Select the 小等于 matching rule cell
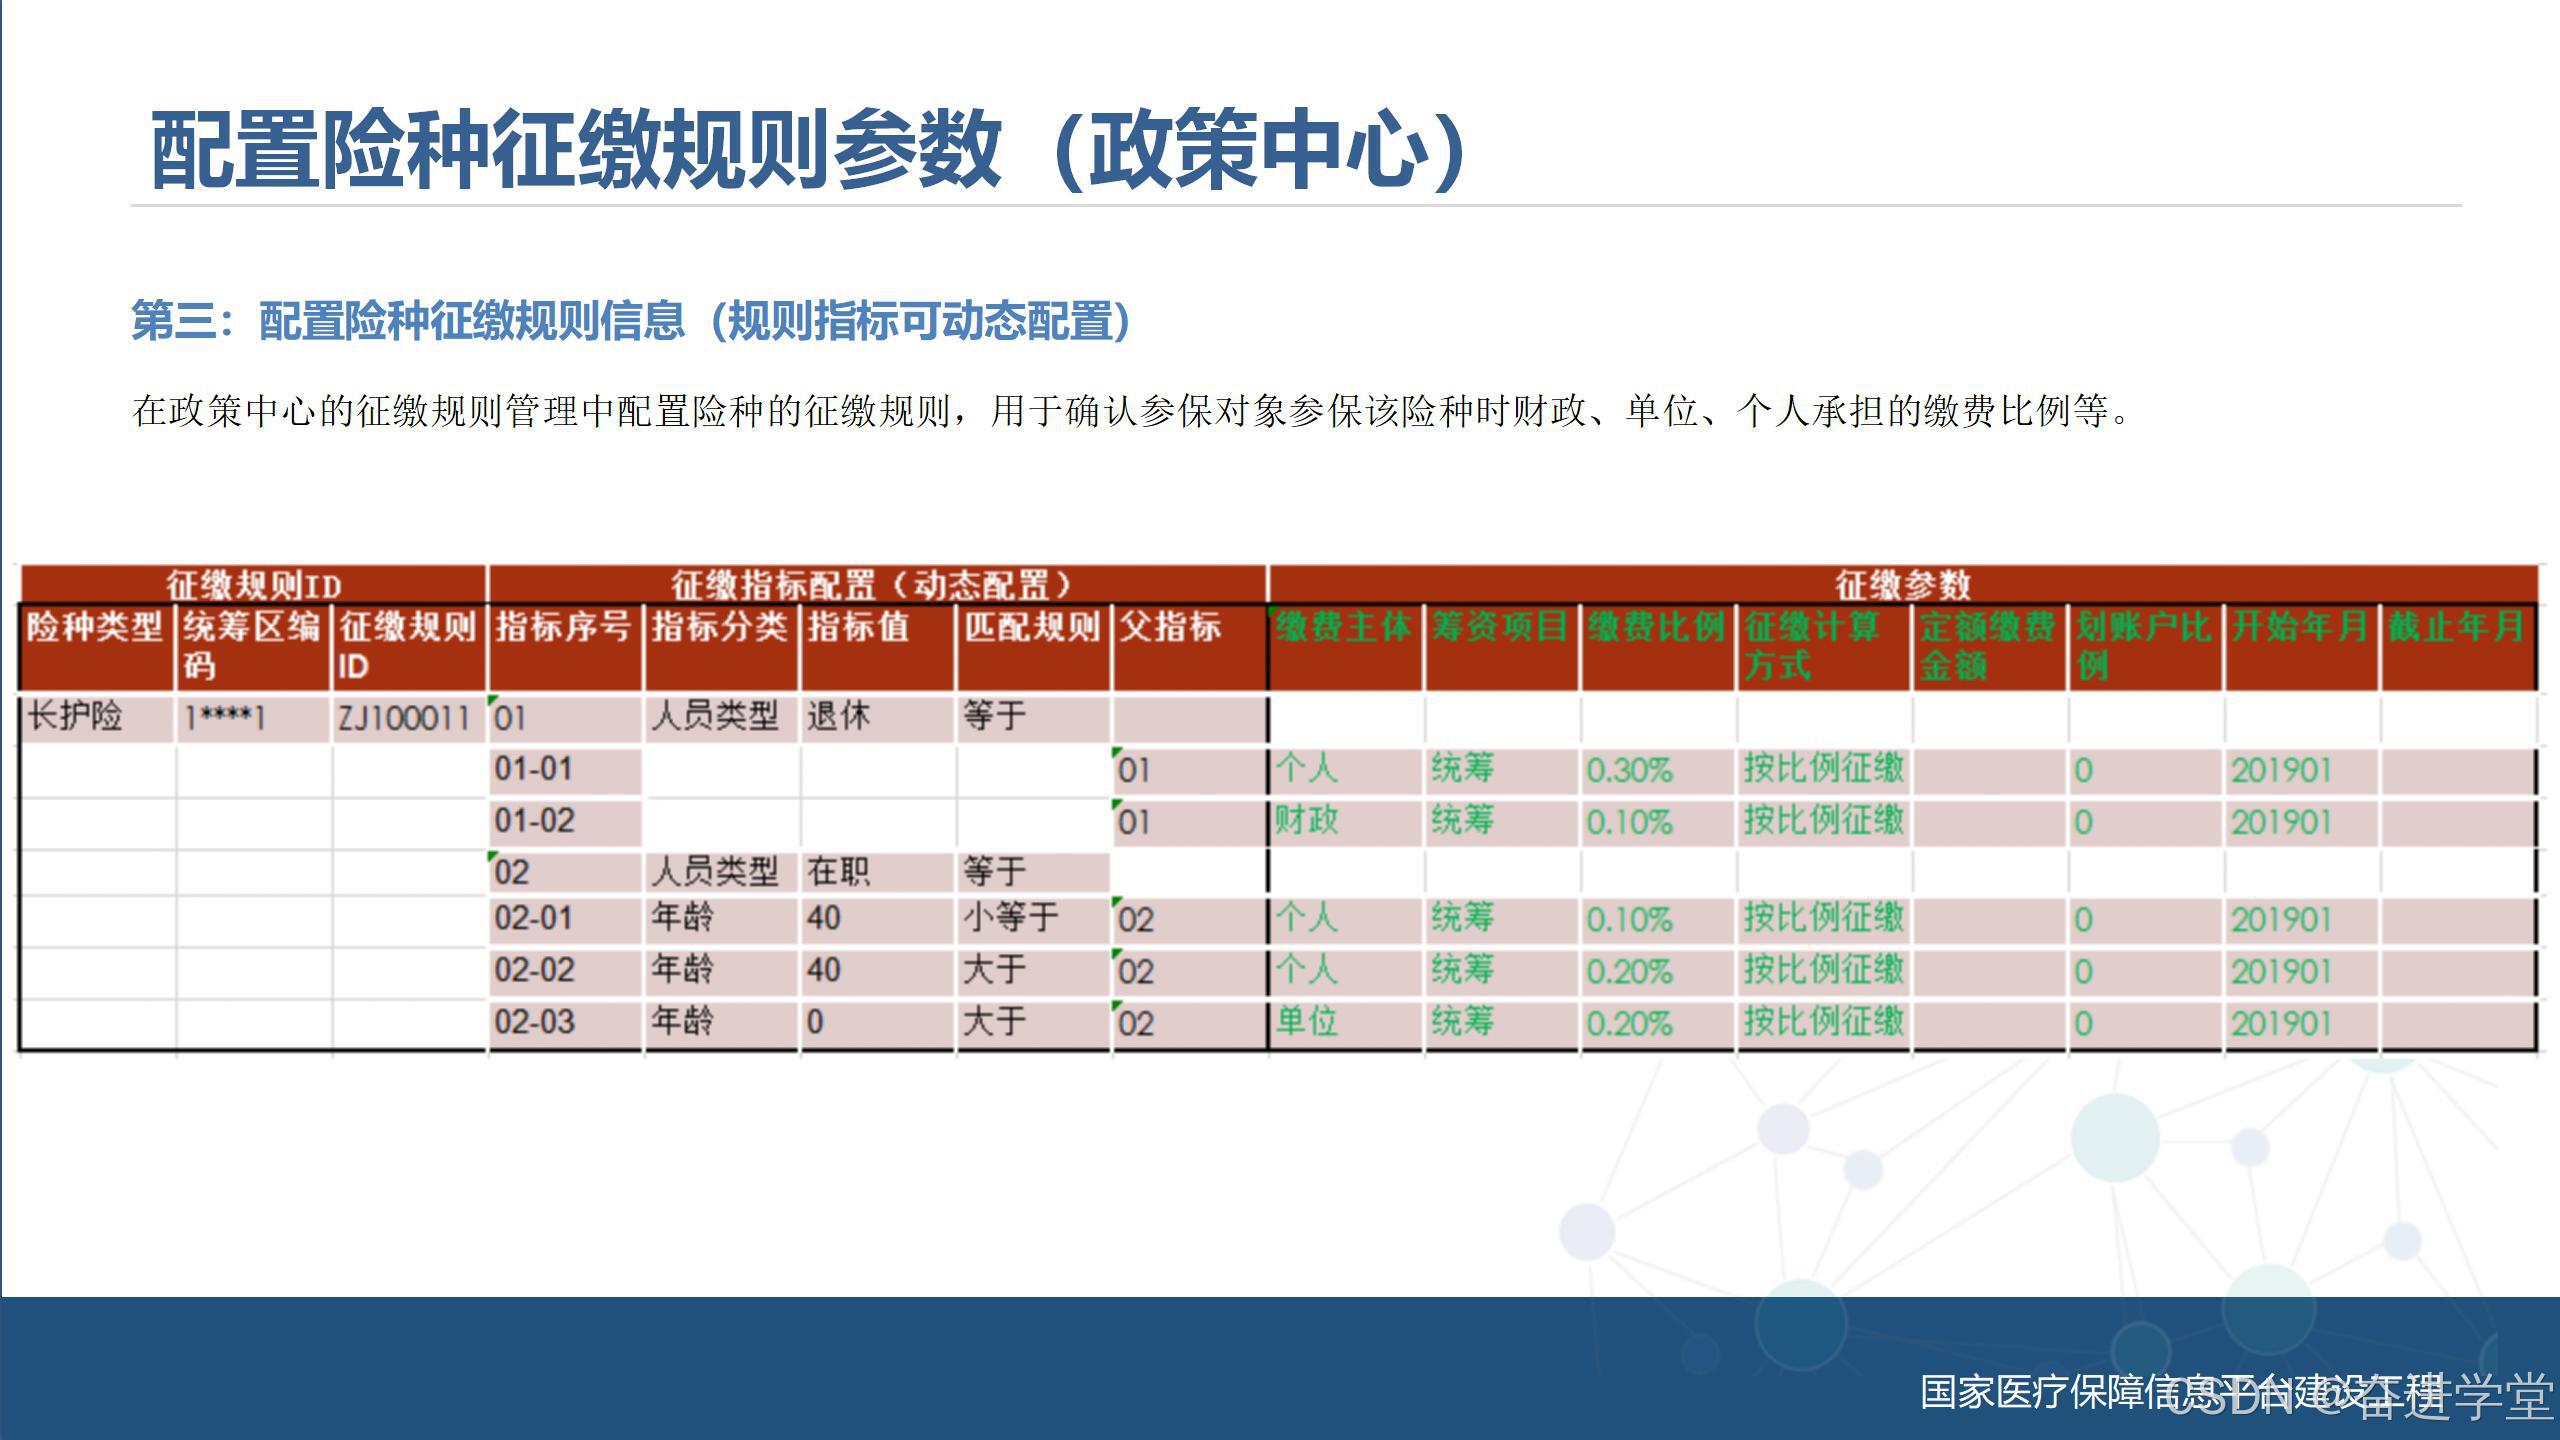The height and width of the screenshot is (1440, 2560). [x=1010, y=918]
